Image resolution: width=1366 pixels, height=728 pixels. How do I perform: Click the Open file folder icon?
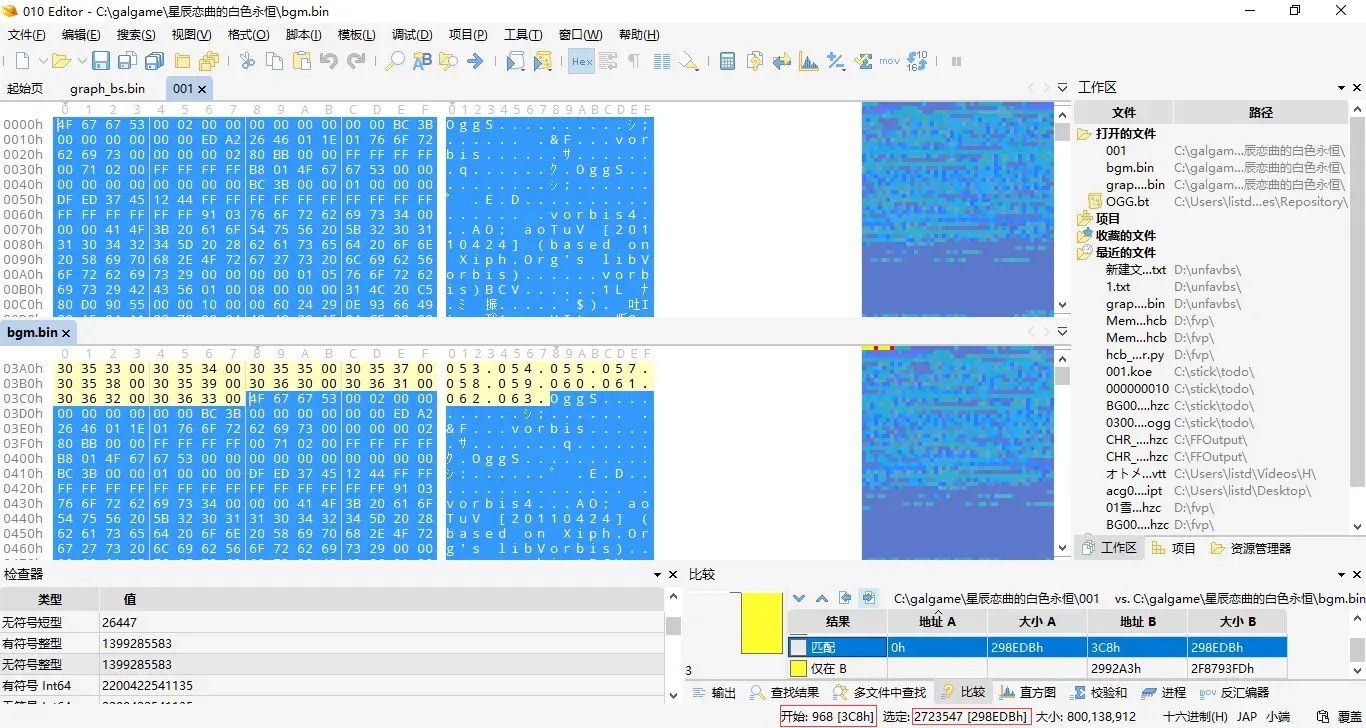(x=61, y=61)
